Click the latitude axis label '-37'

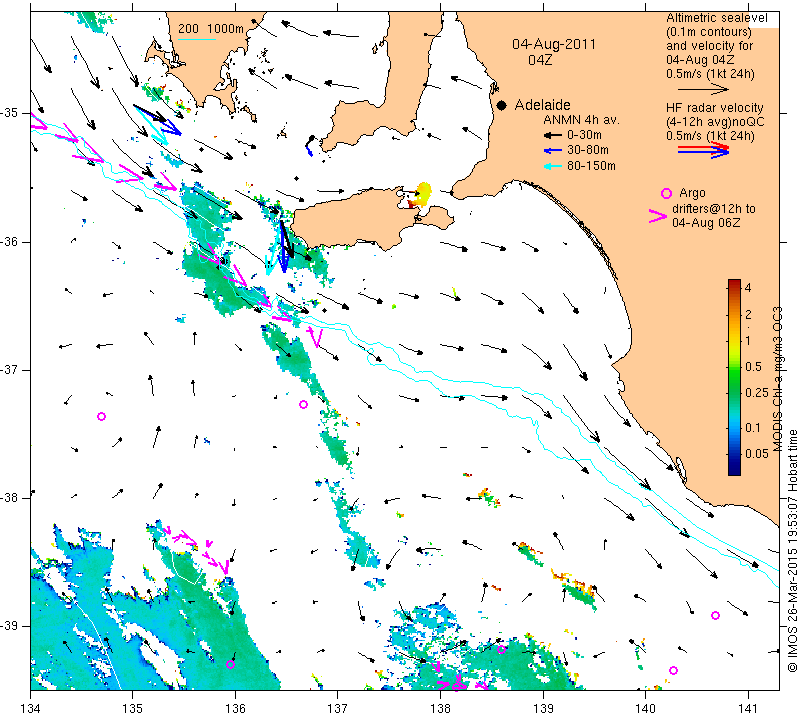[x=10, y=369]
